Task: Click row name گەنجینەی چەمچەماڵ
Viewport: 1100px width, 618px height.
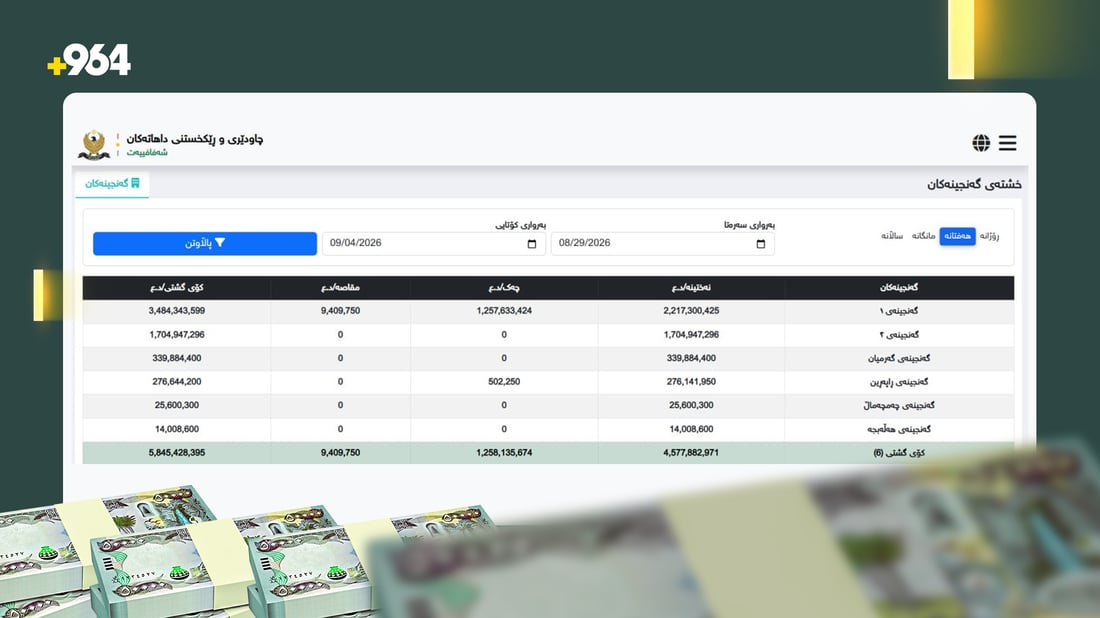Action: pyautogui.click(x=899, y=405)
